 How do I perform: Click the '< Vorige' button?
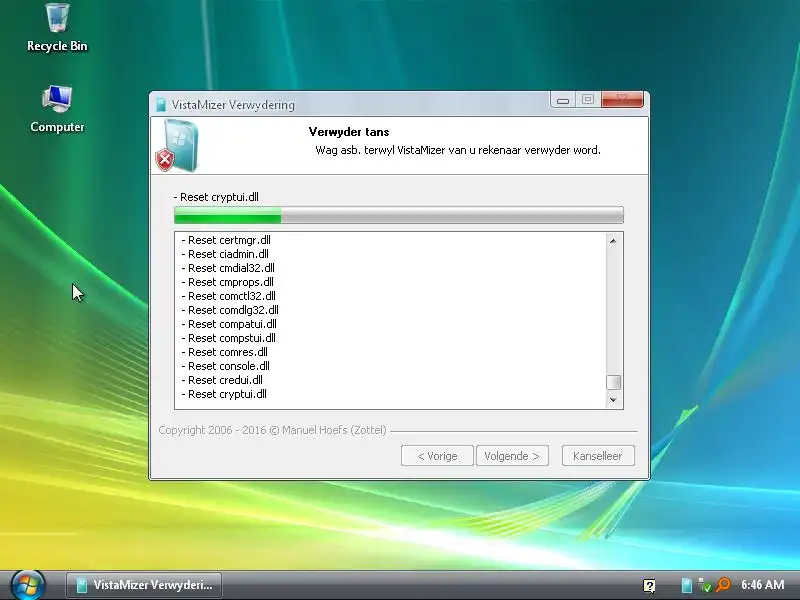point(437,456)
